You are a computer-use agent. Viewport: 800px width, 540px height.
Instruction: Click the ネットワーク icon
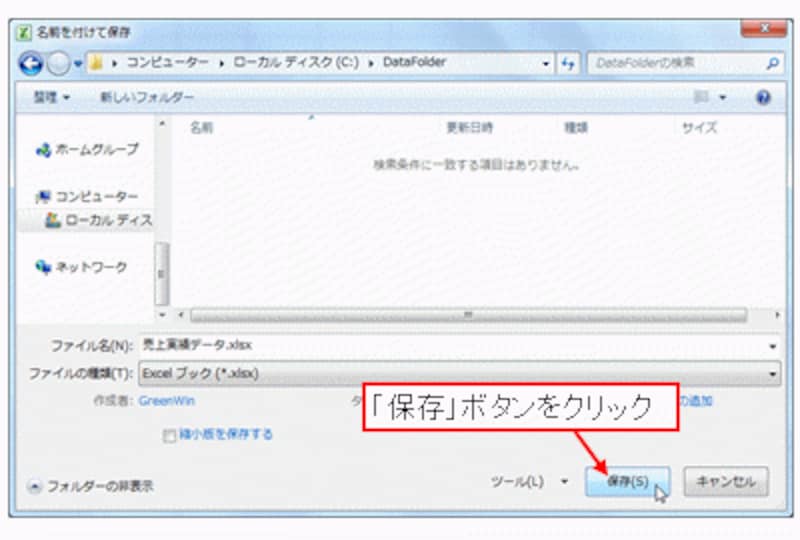click(44, 267)
